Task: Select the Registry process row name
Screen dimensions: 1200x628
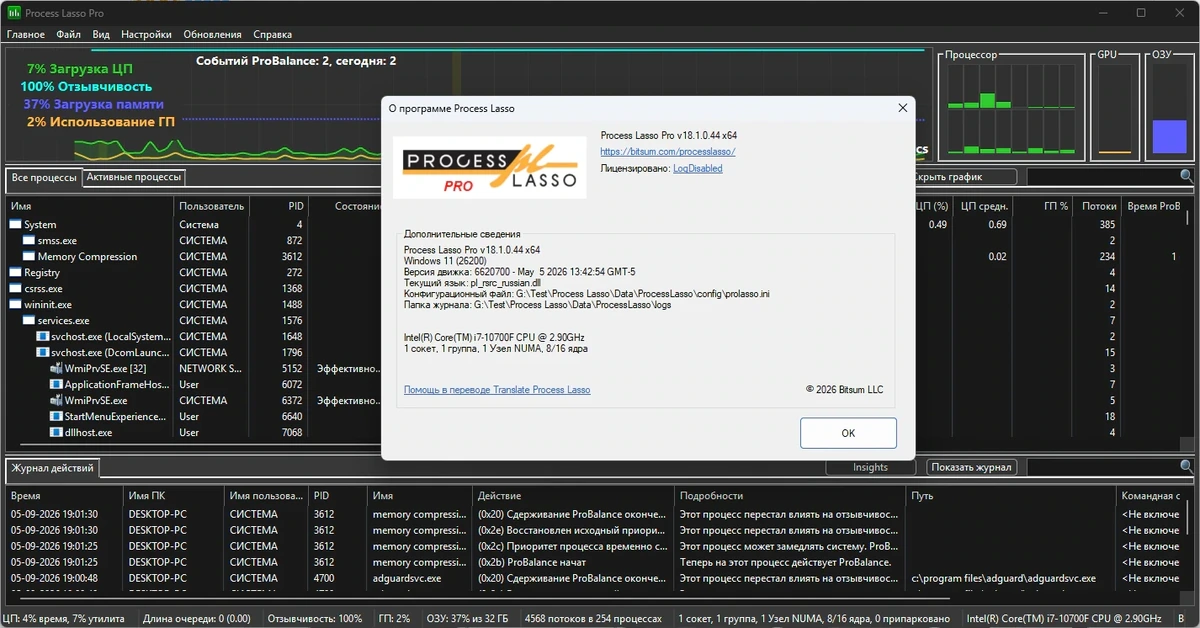Action: [x=42, y=273]
